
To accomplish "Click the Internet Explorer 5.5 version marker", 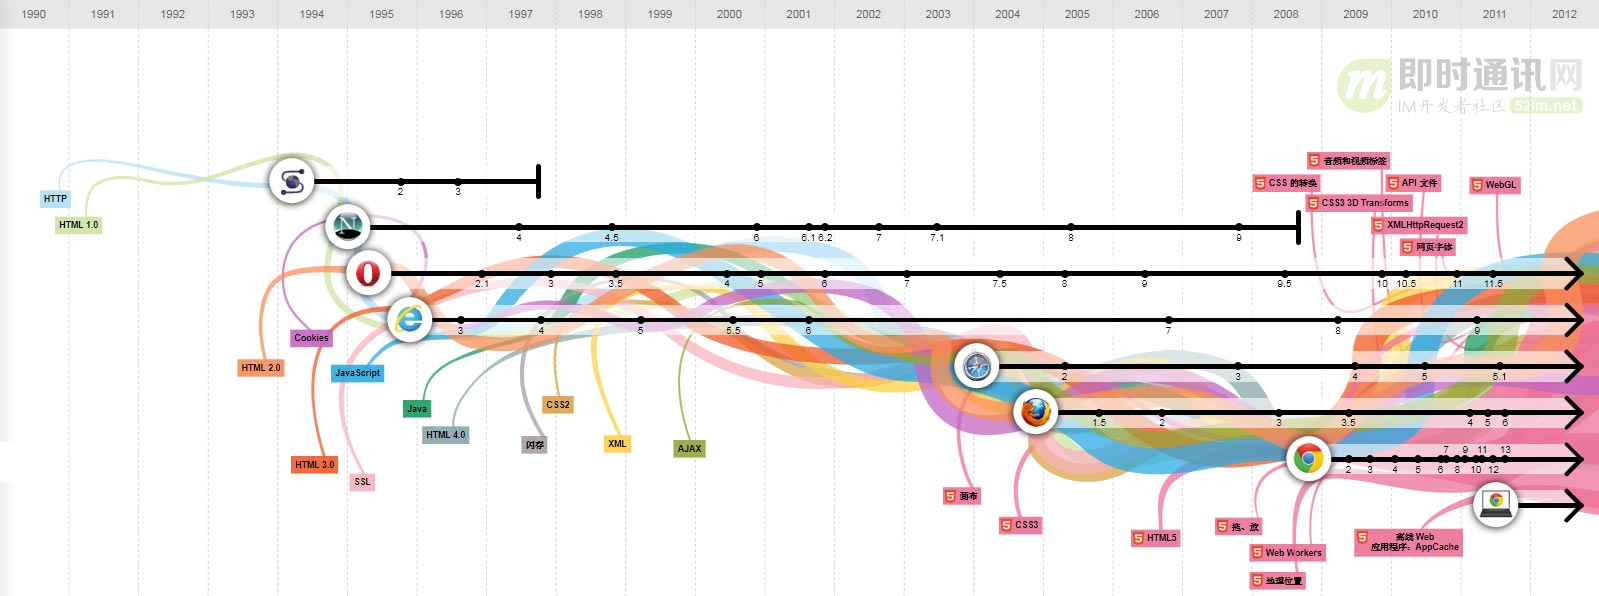I will point(733,320).
